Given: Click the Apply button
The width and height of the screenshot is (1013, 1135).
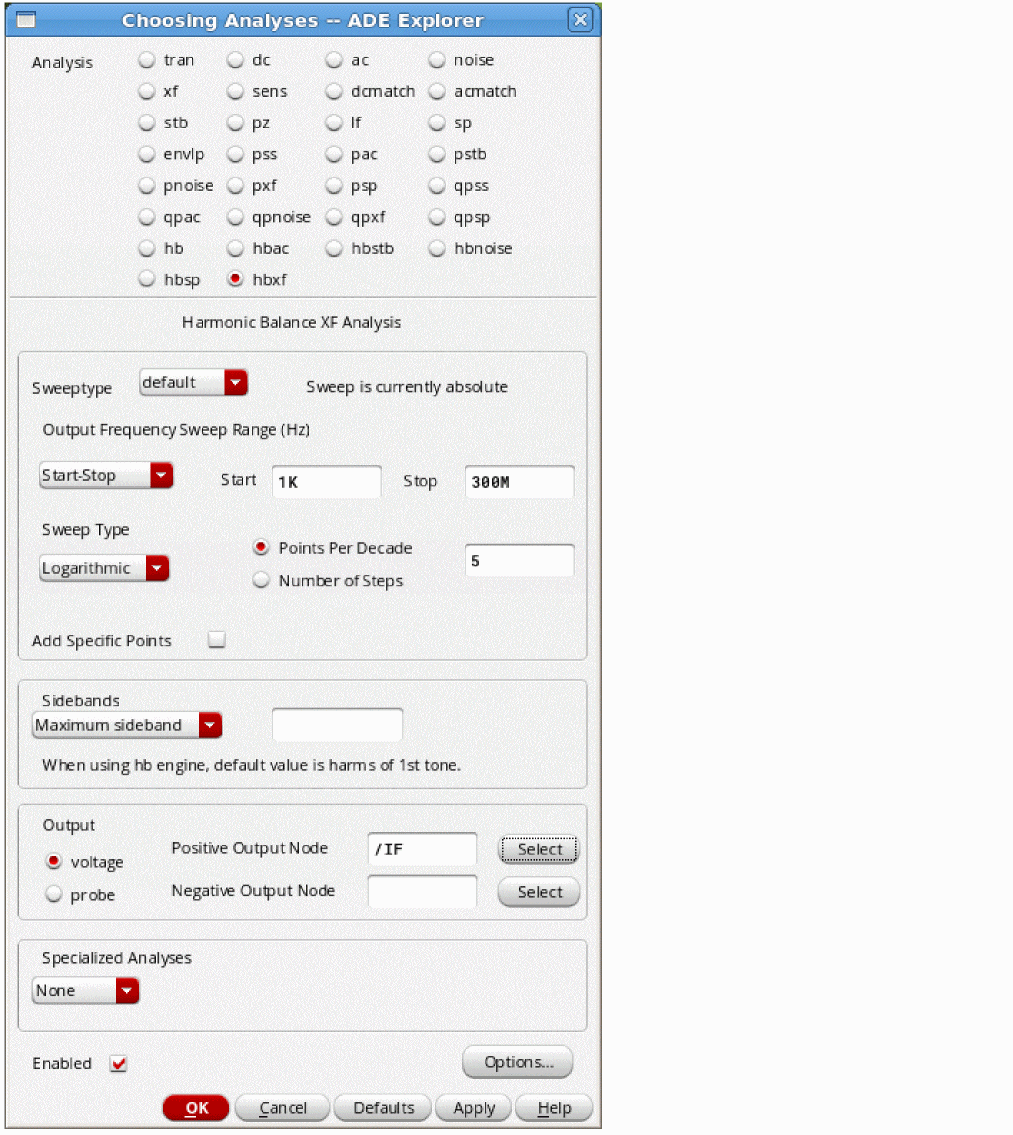Looking at the screenshot, I should pos(474,1107).
